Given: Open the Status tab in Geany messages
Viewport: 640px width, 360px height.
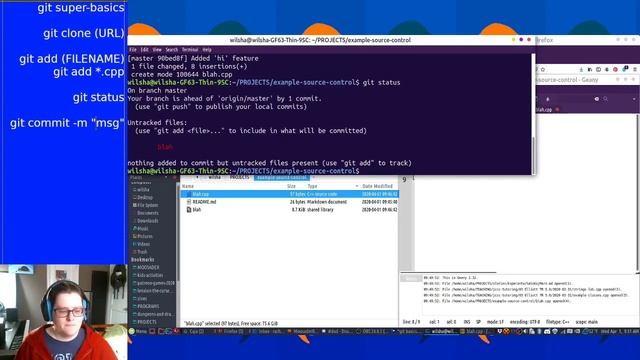Looking at the screenshot, I should tap(411, 278).
